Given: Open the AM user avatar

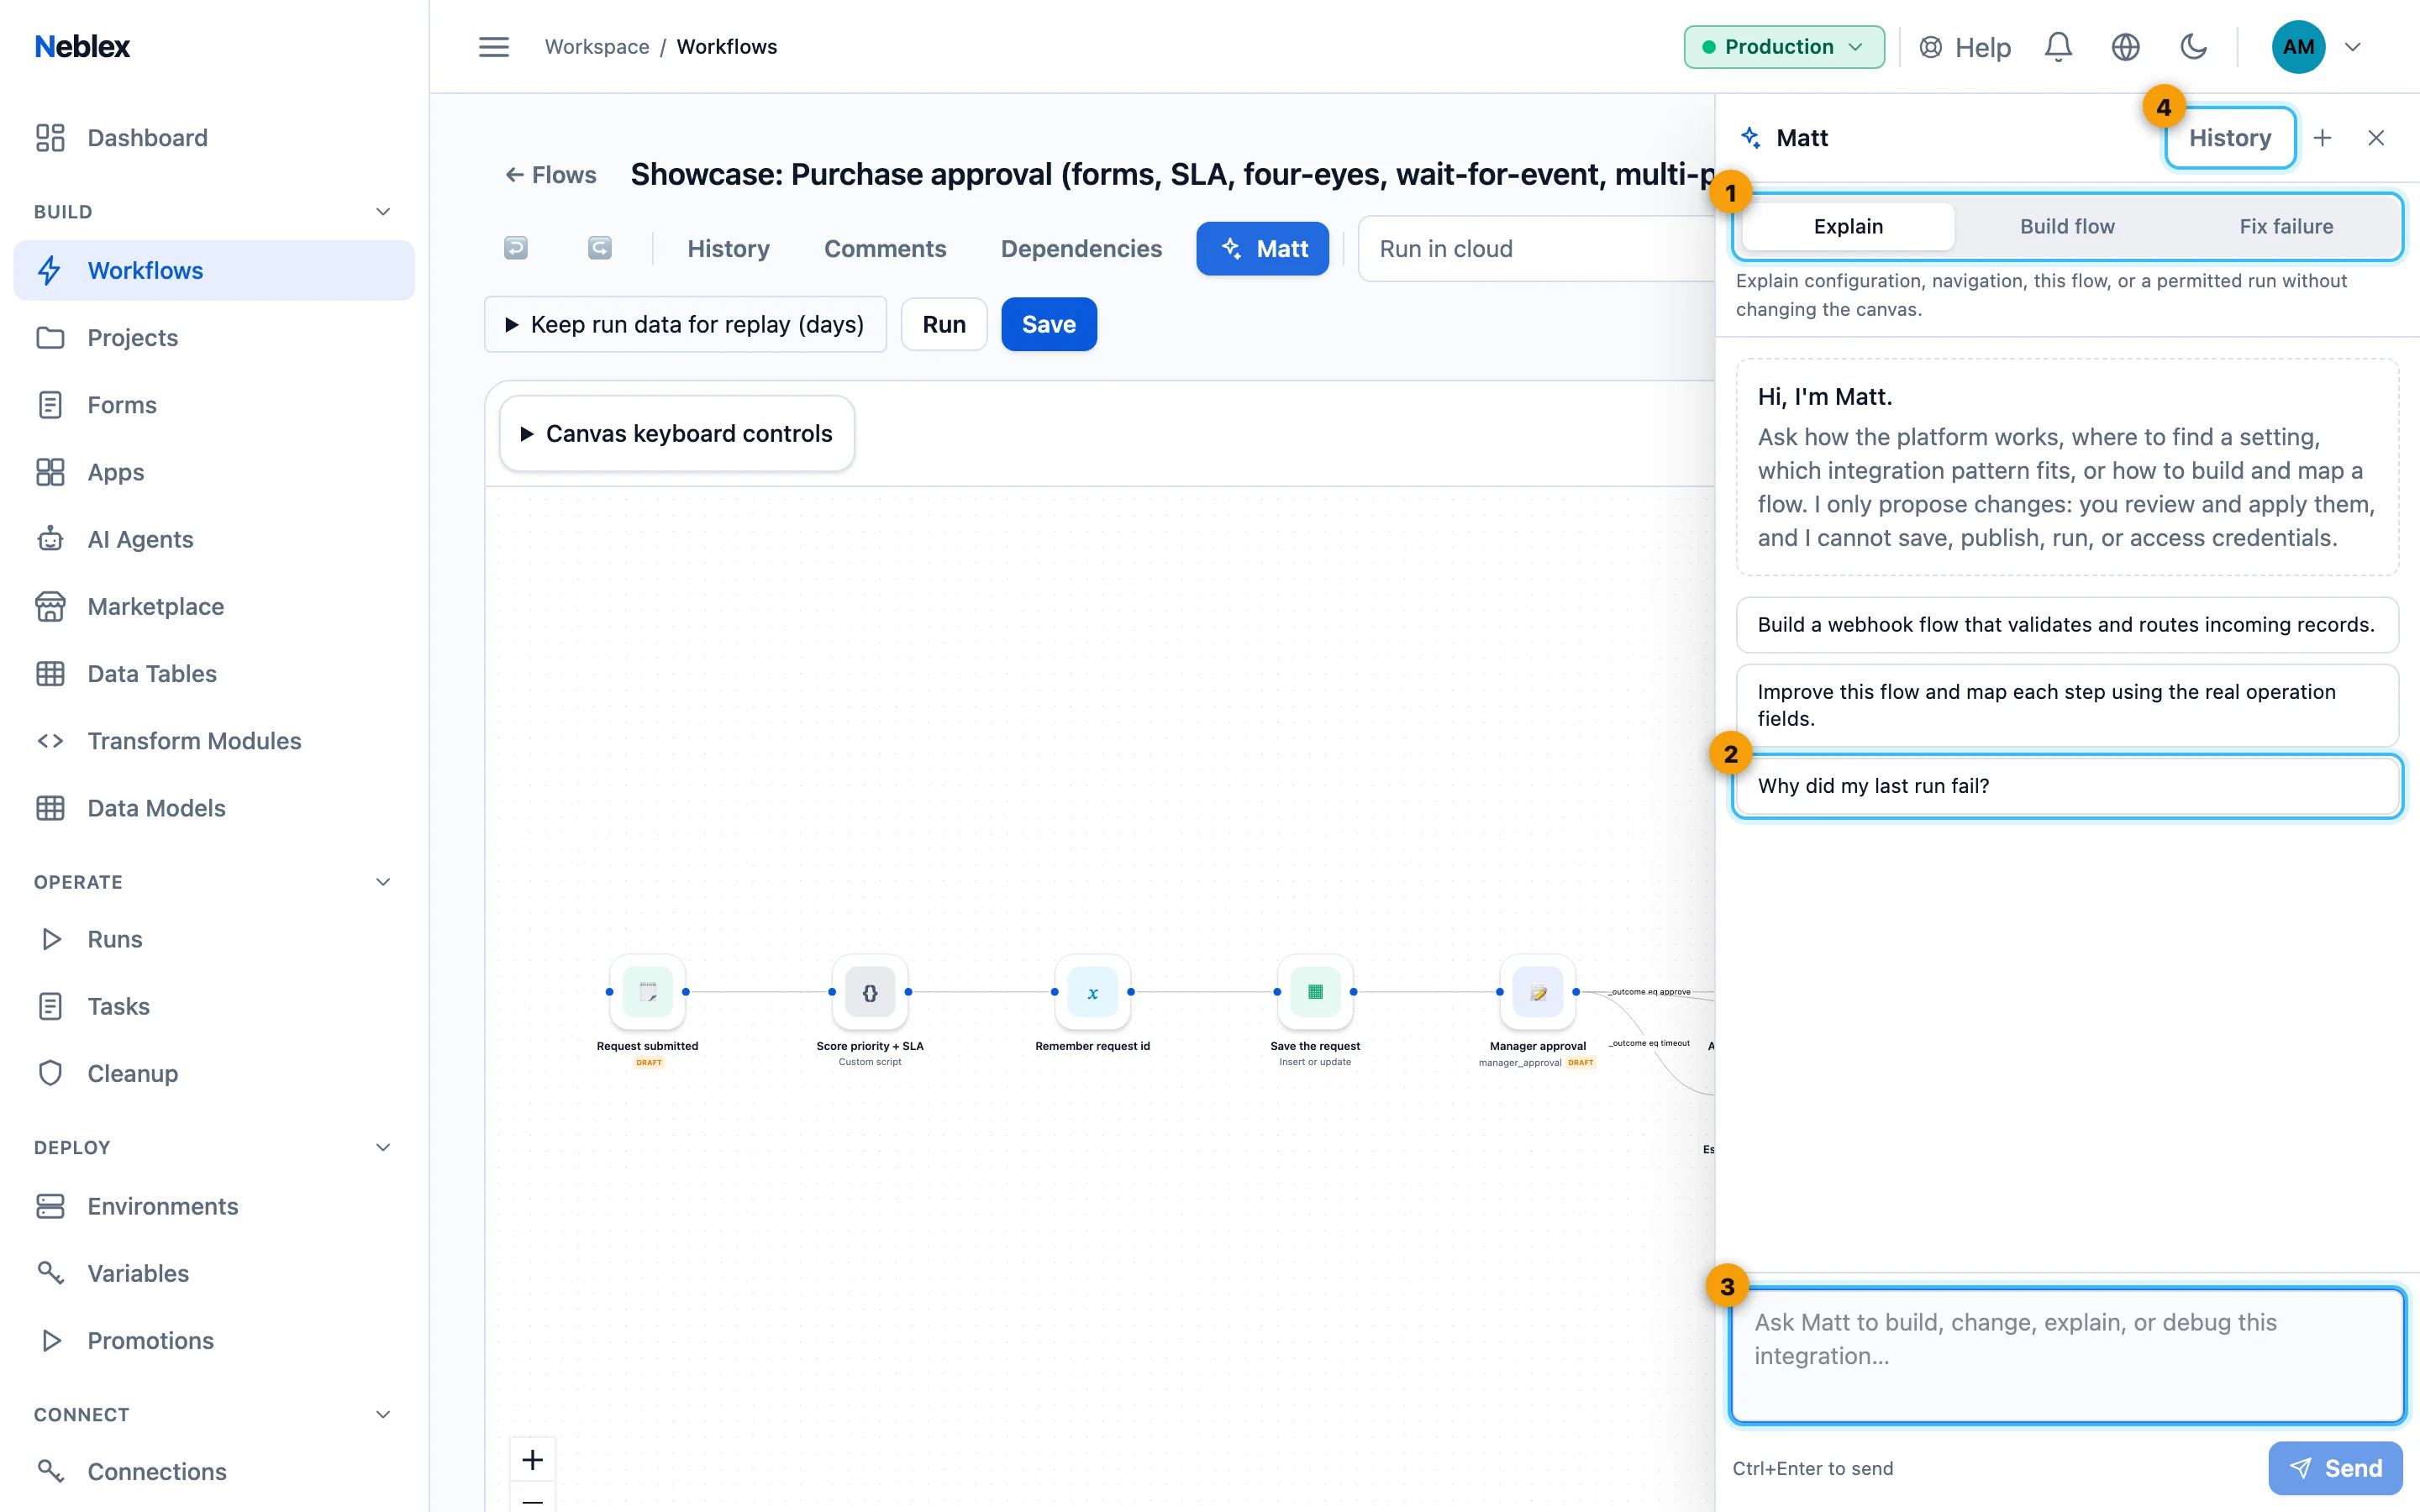Looking at the screenshot, I should [x=2298, y=47].
